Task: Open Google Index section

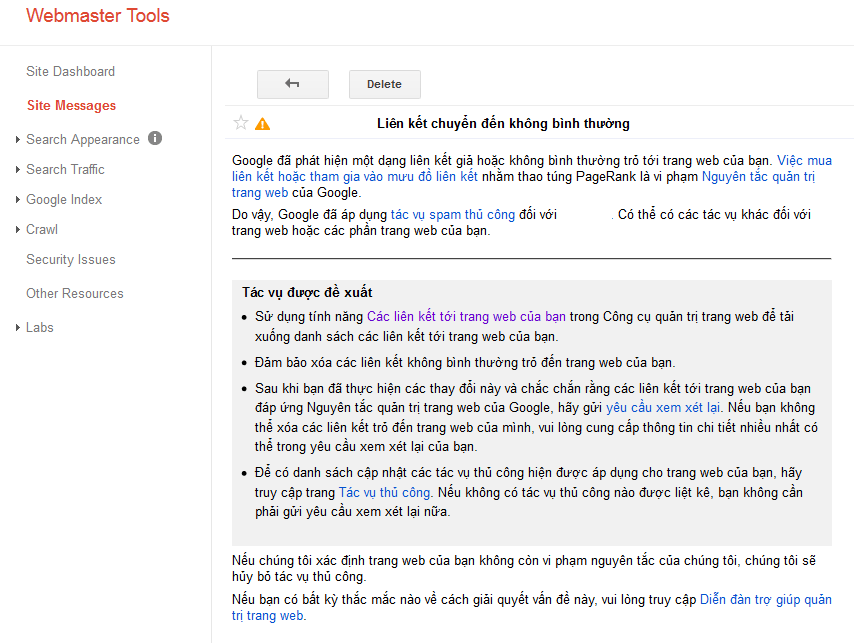Action: tap(64, 199)
